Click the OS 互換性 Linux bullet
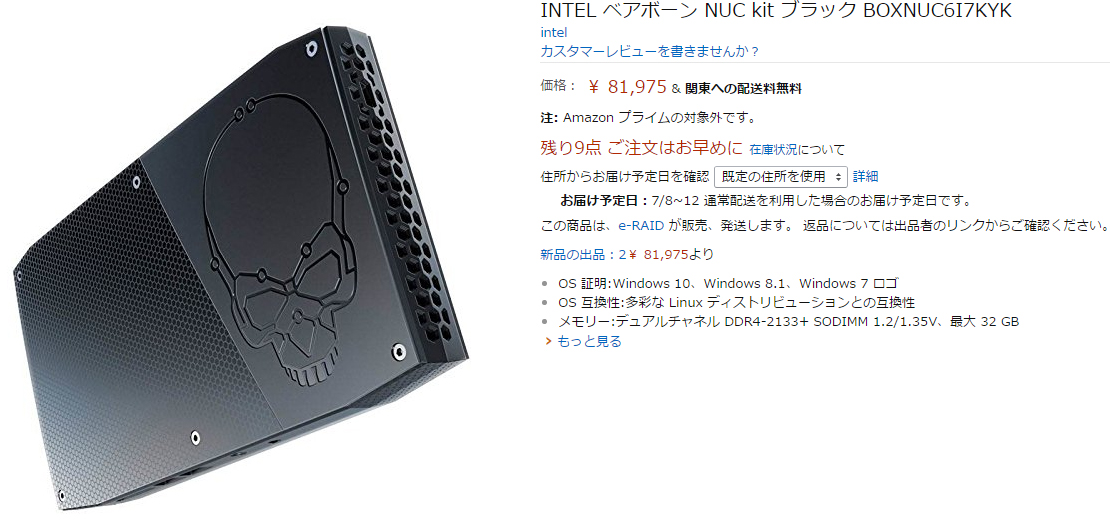 [737, 302]
